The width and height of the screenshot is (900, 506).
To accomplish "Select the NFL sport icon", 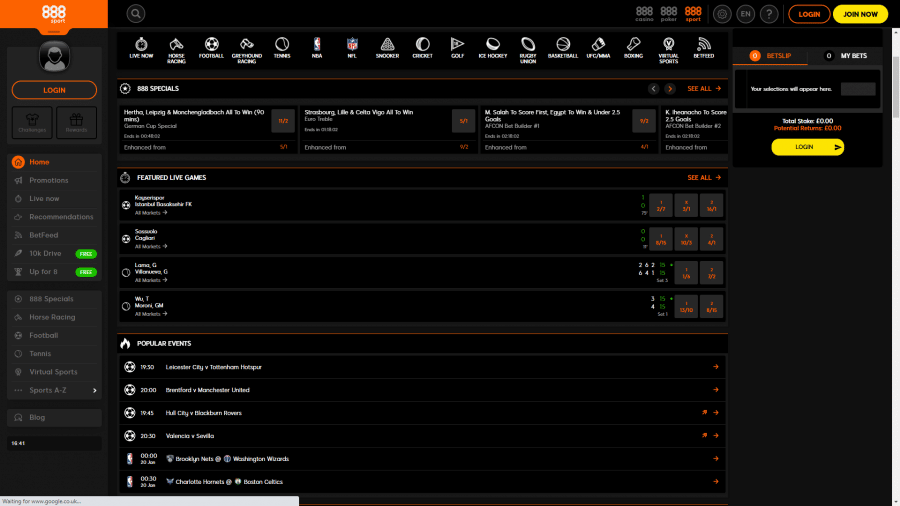I will (352, 48).
